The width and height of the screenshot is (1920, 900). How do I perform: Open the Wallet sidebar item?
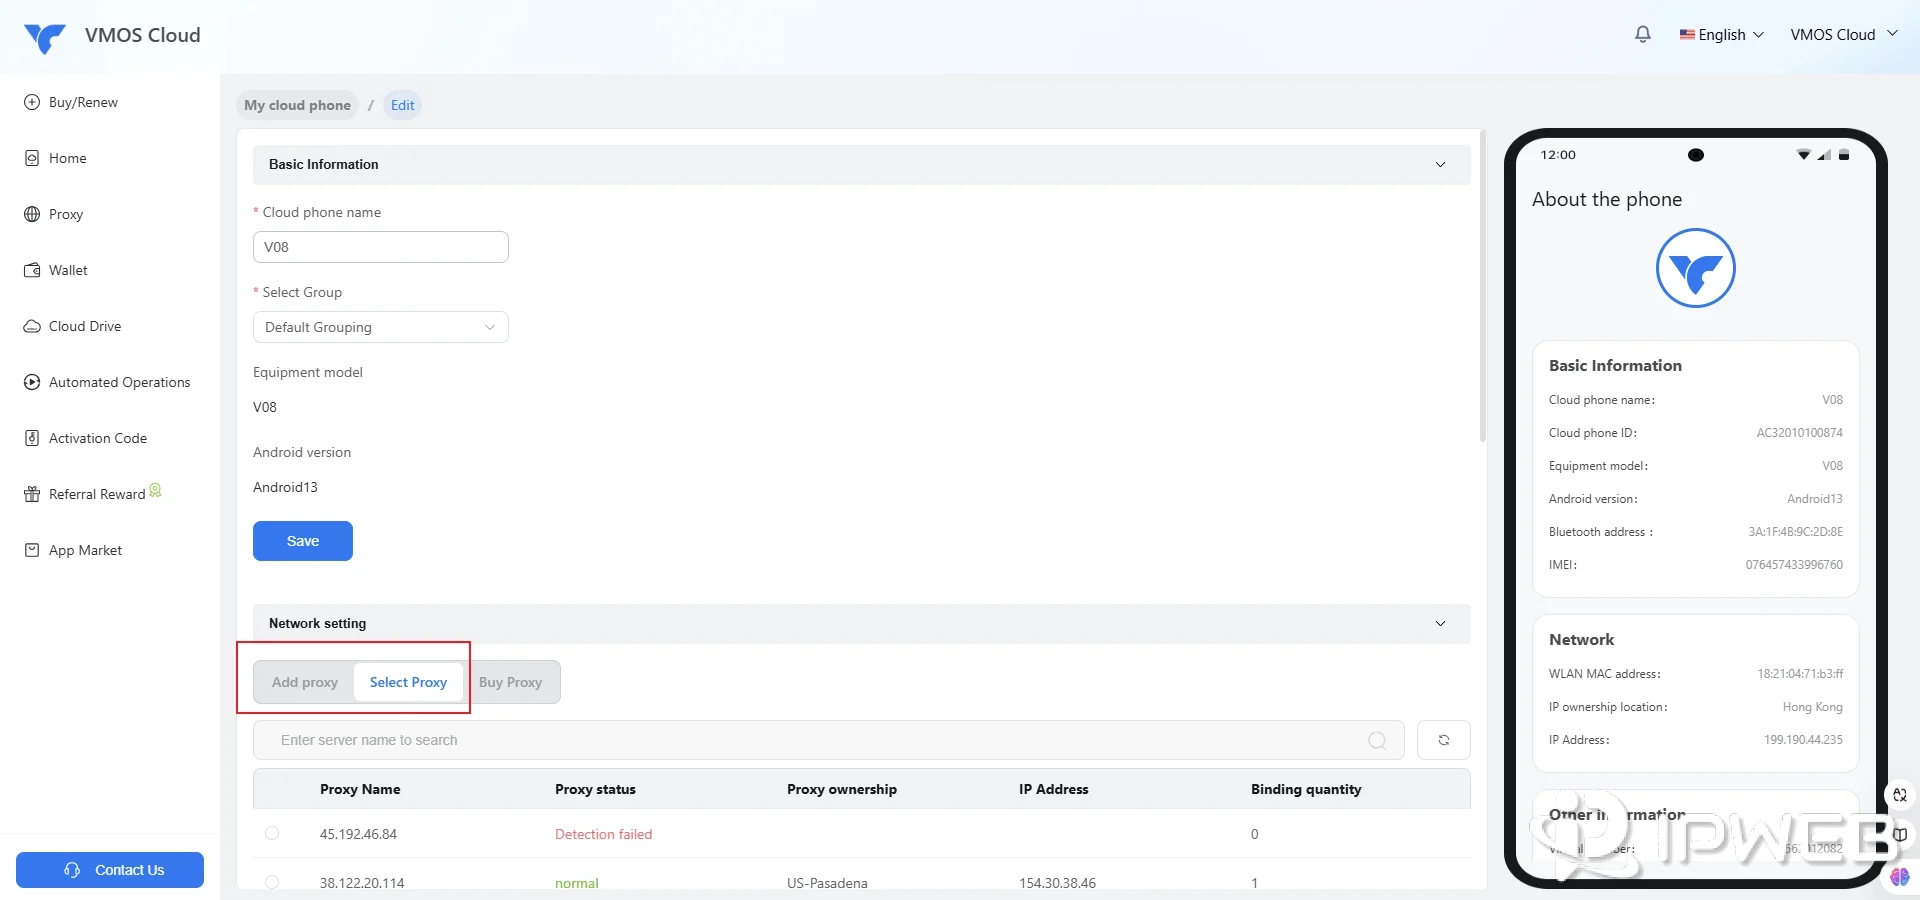pyautogui.click(x=68, y=270)
